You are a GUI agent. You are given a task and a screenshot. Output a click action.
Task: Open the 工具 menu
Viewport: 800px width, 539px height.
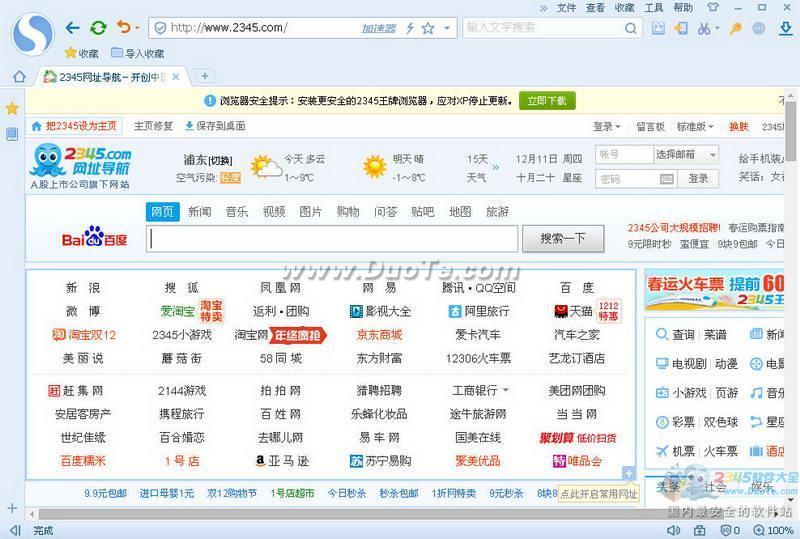[653, 7]
